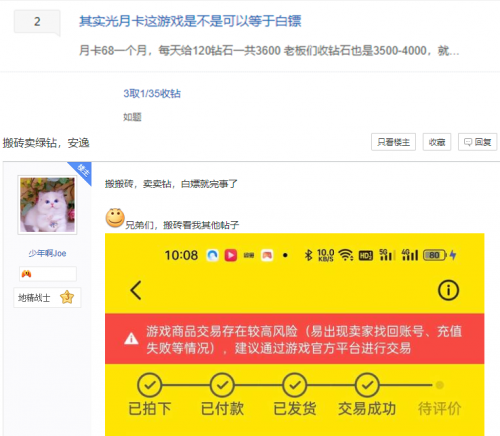The height and width of the screenshot is (436, 500).
Task: Click the 待评价 progress dot
Action: coord(440,385)
